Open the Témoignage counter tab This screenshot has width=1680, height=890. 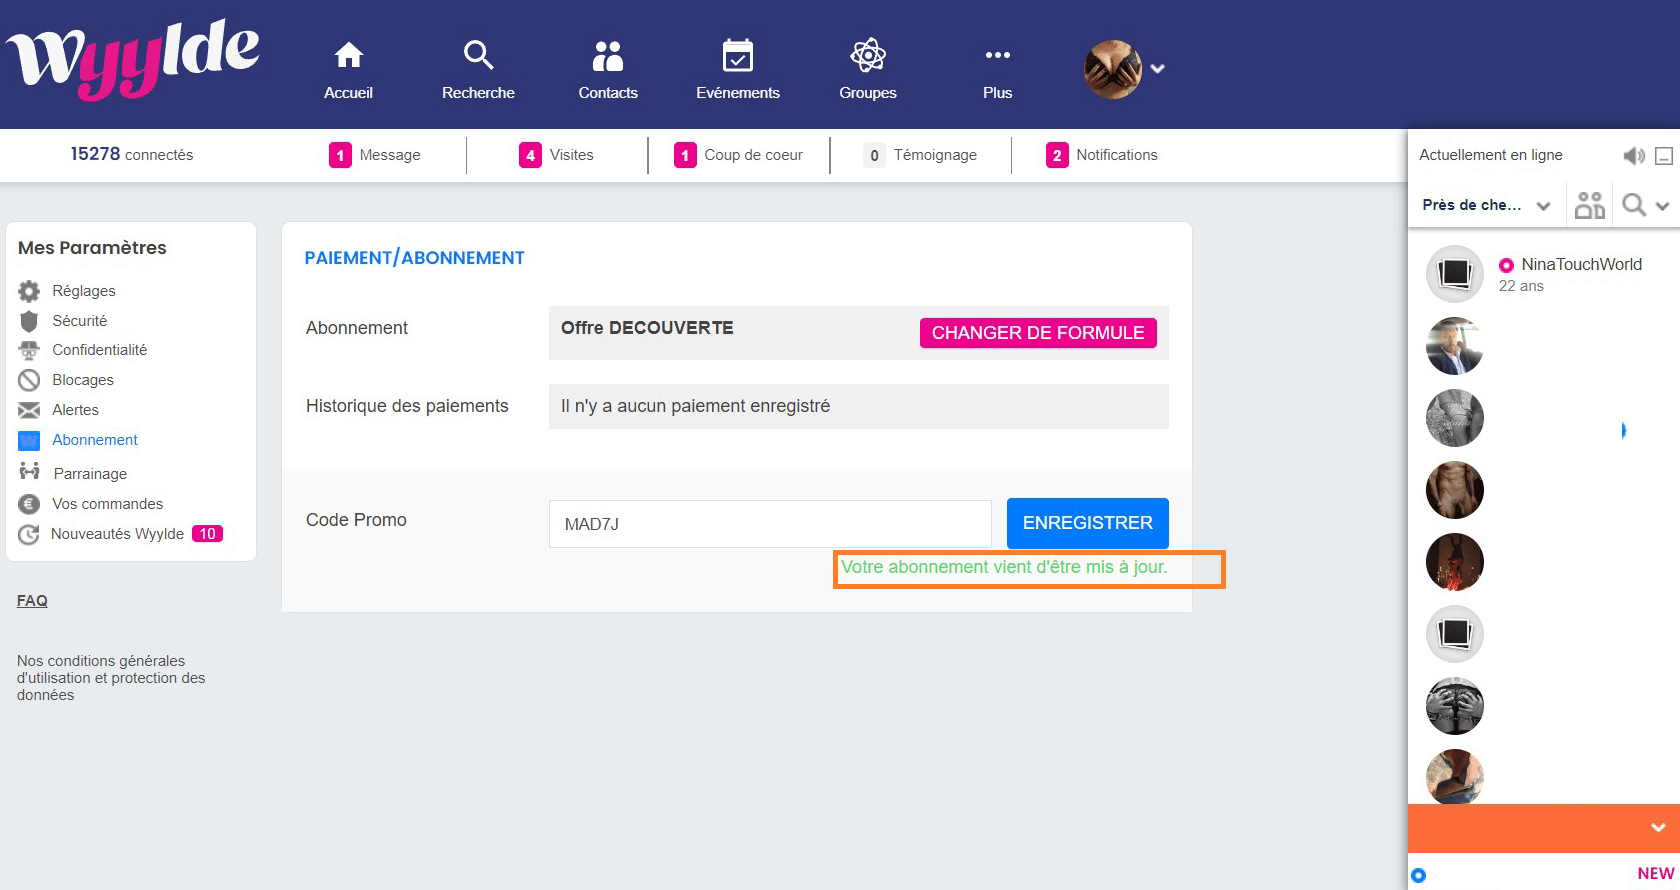pos(920,155)
